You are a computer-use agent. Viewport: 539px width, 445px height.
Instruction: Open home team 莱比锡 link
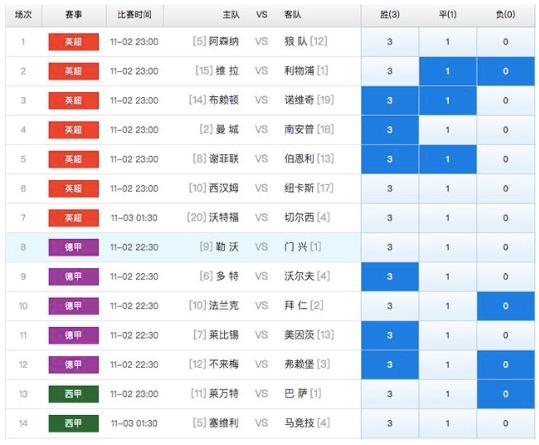click(x=224, y=335)
